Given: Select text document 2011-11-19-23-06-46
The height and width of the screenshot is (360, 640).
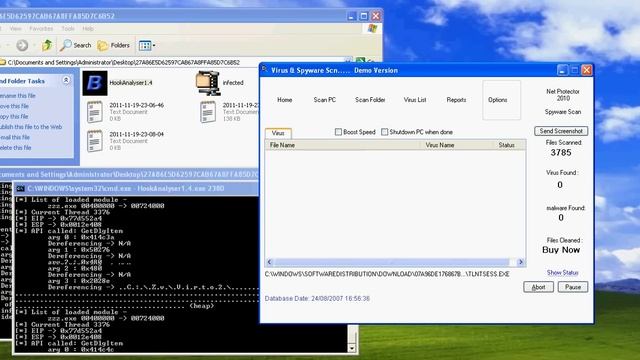Looking at the screenshot, I should coord(125,111).
